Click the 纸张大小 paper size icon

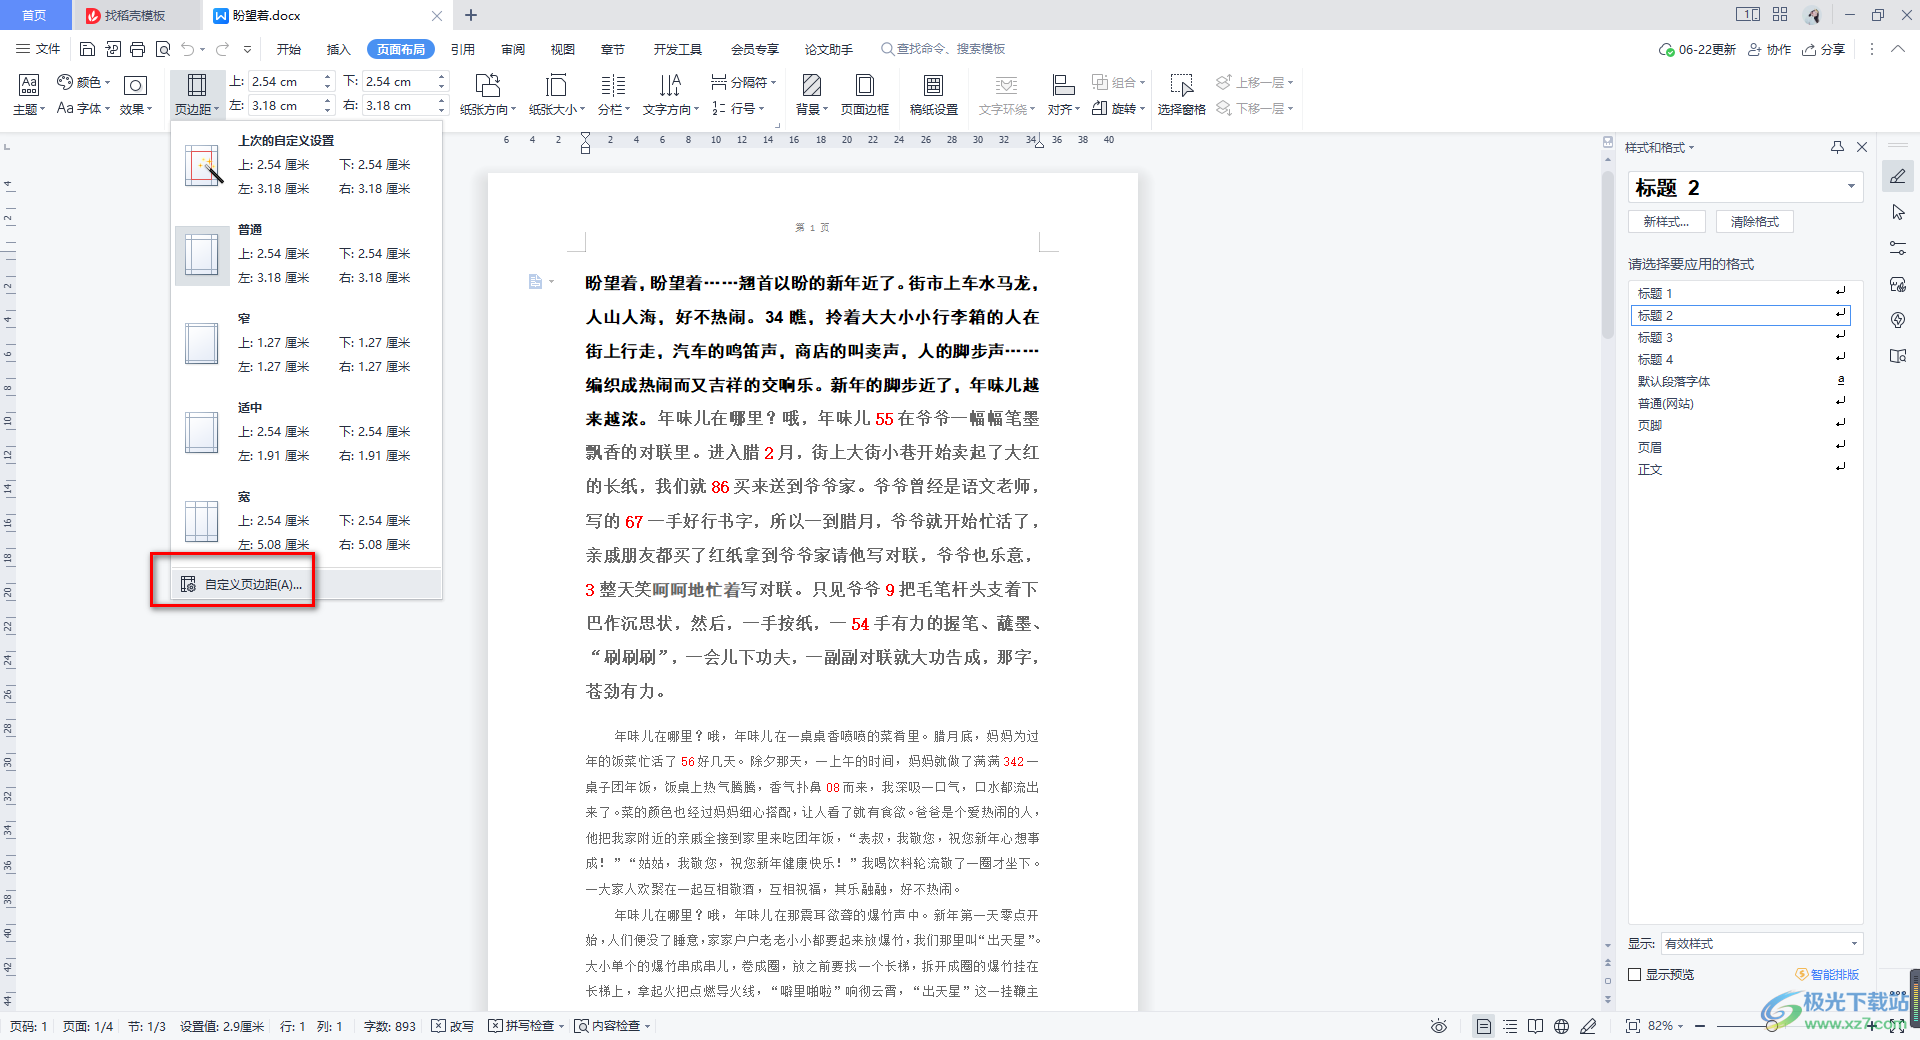point(556,85)
